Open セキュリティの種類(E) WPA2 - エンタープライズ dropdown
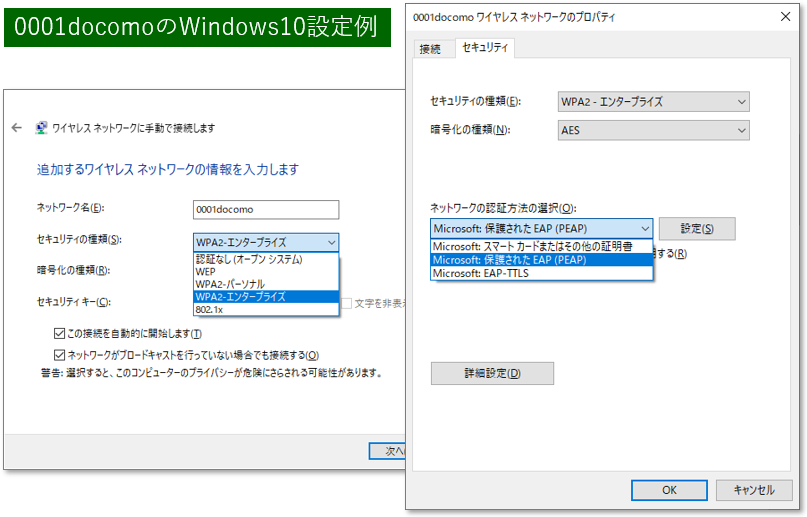 (654, 102)
